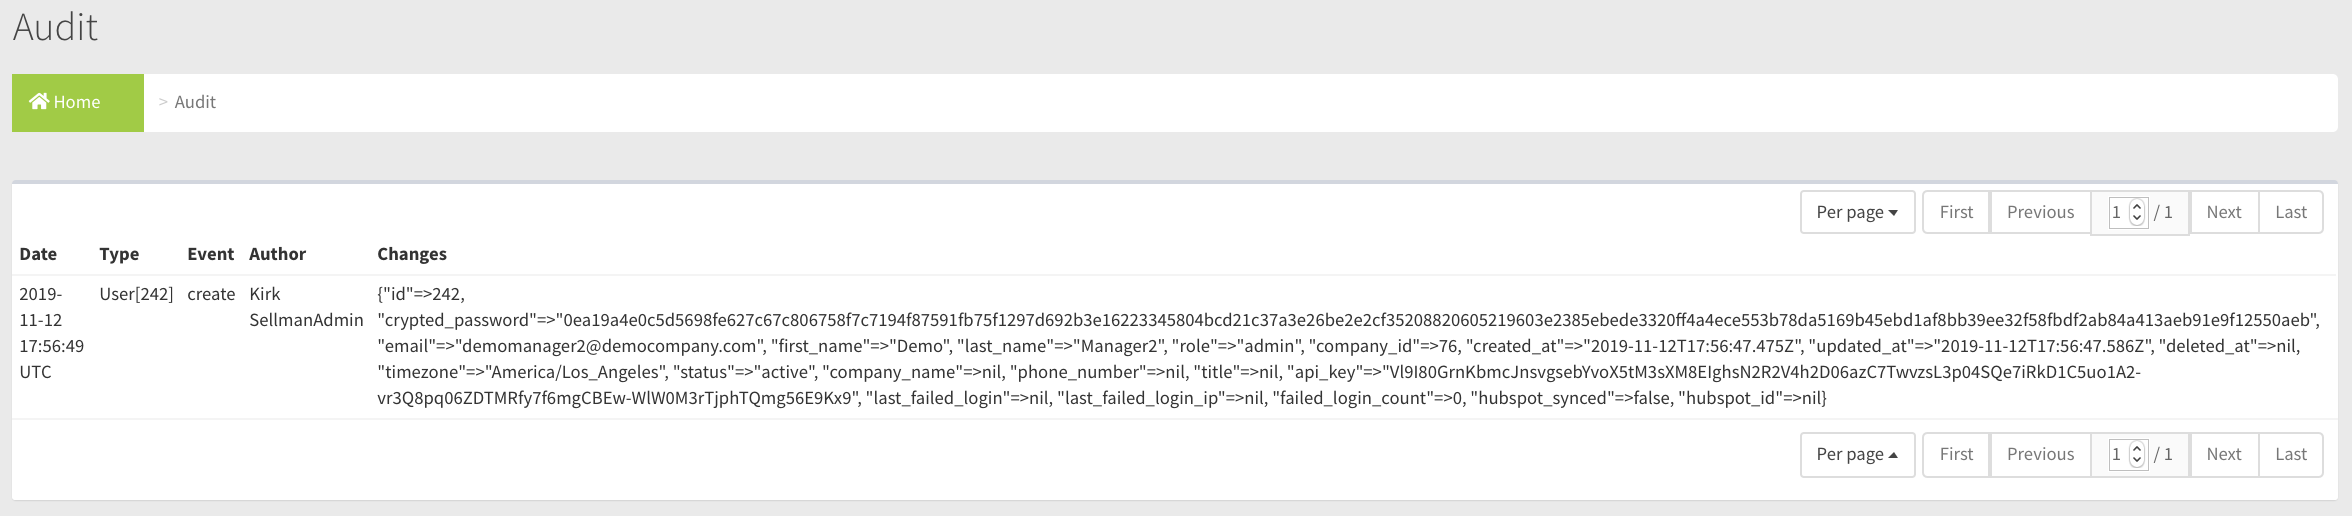Image resolution: width=2352 pixels, height=516 pixels.
Task: Click the Author column header
Action: click(277, 254)
